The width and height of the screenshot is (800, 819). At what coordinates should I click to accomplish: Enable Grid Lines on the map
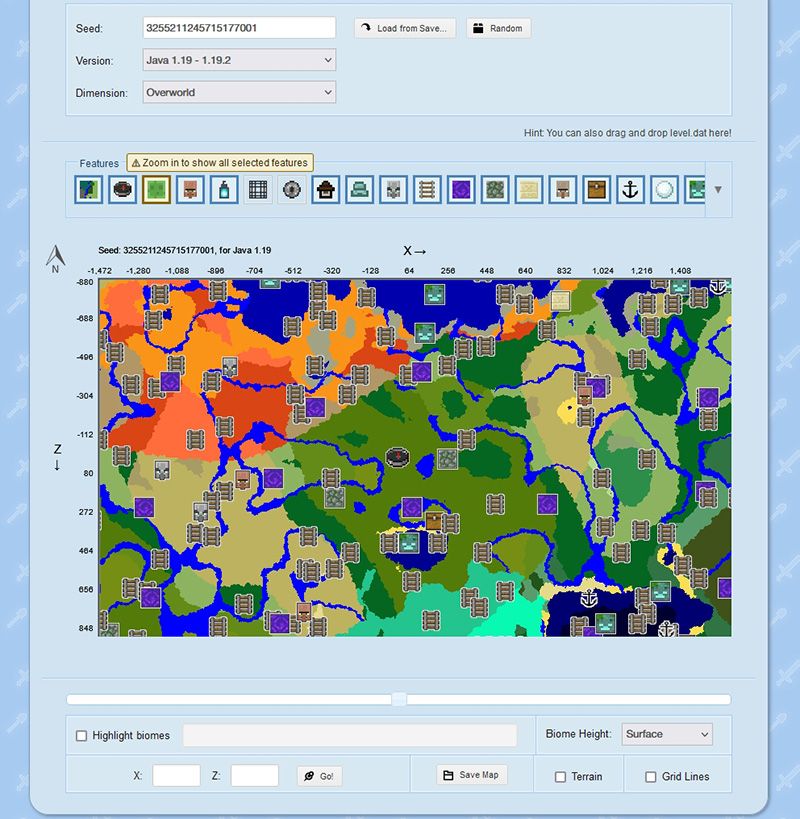click(x=650, y=775)
